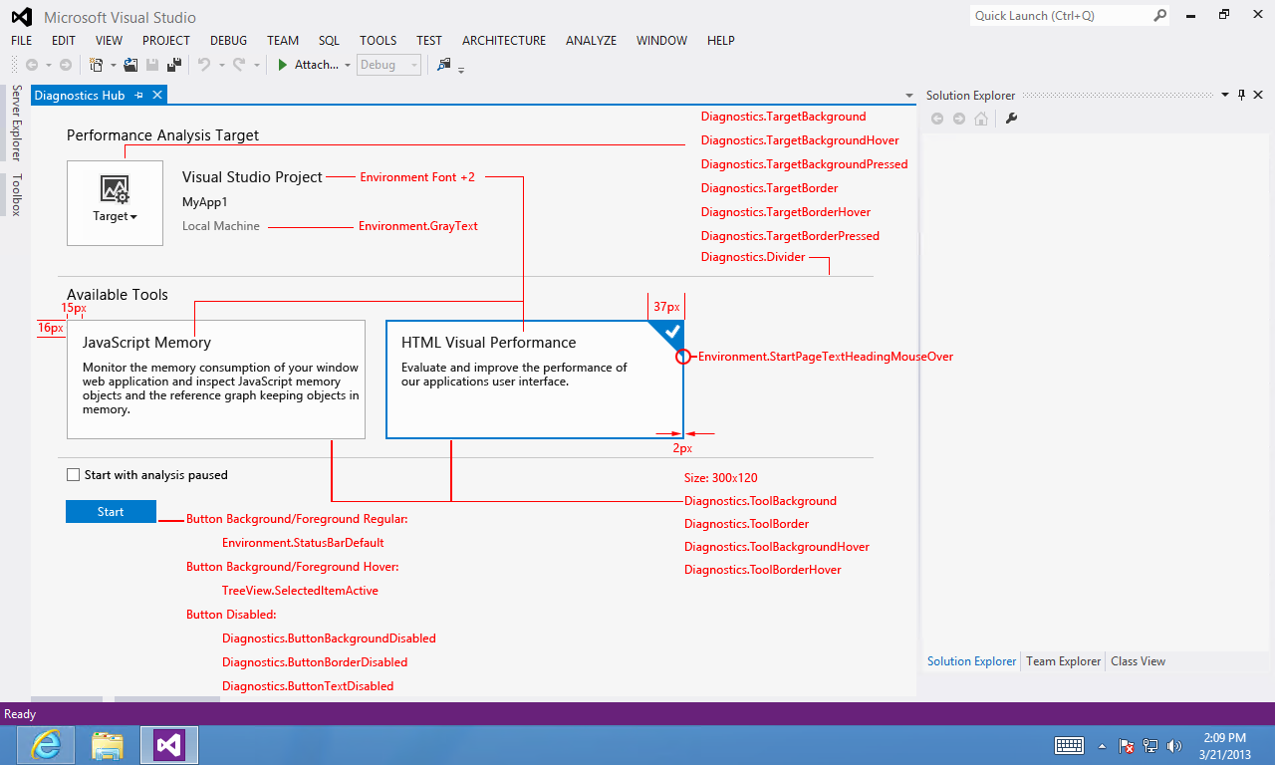The image size is (1275, 765).
Task: Click the Undo toolbar icon
Action: [204, 65]
